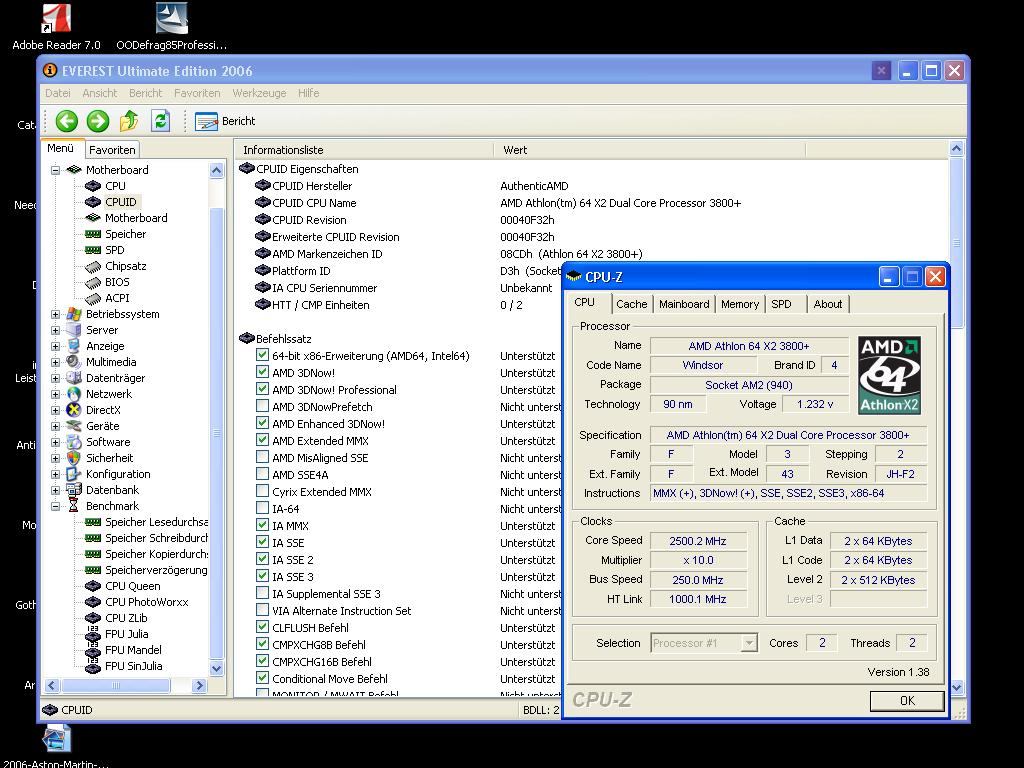The image size is (1024, 768).
Task: Go forward with the green right arrow
Action: 98,121
